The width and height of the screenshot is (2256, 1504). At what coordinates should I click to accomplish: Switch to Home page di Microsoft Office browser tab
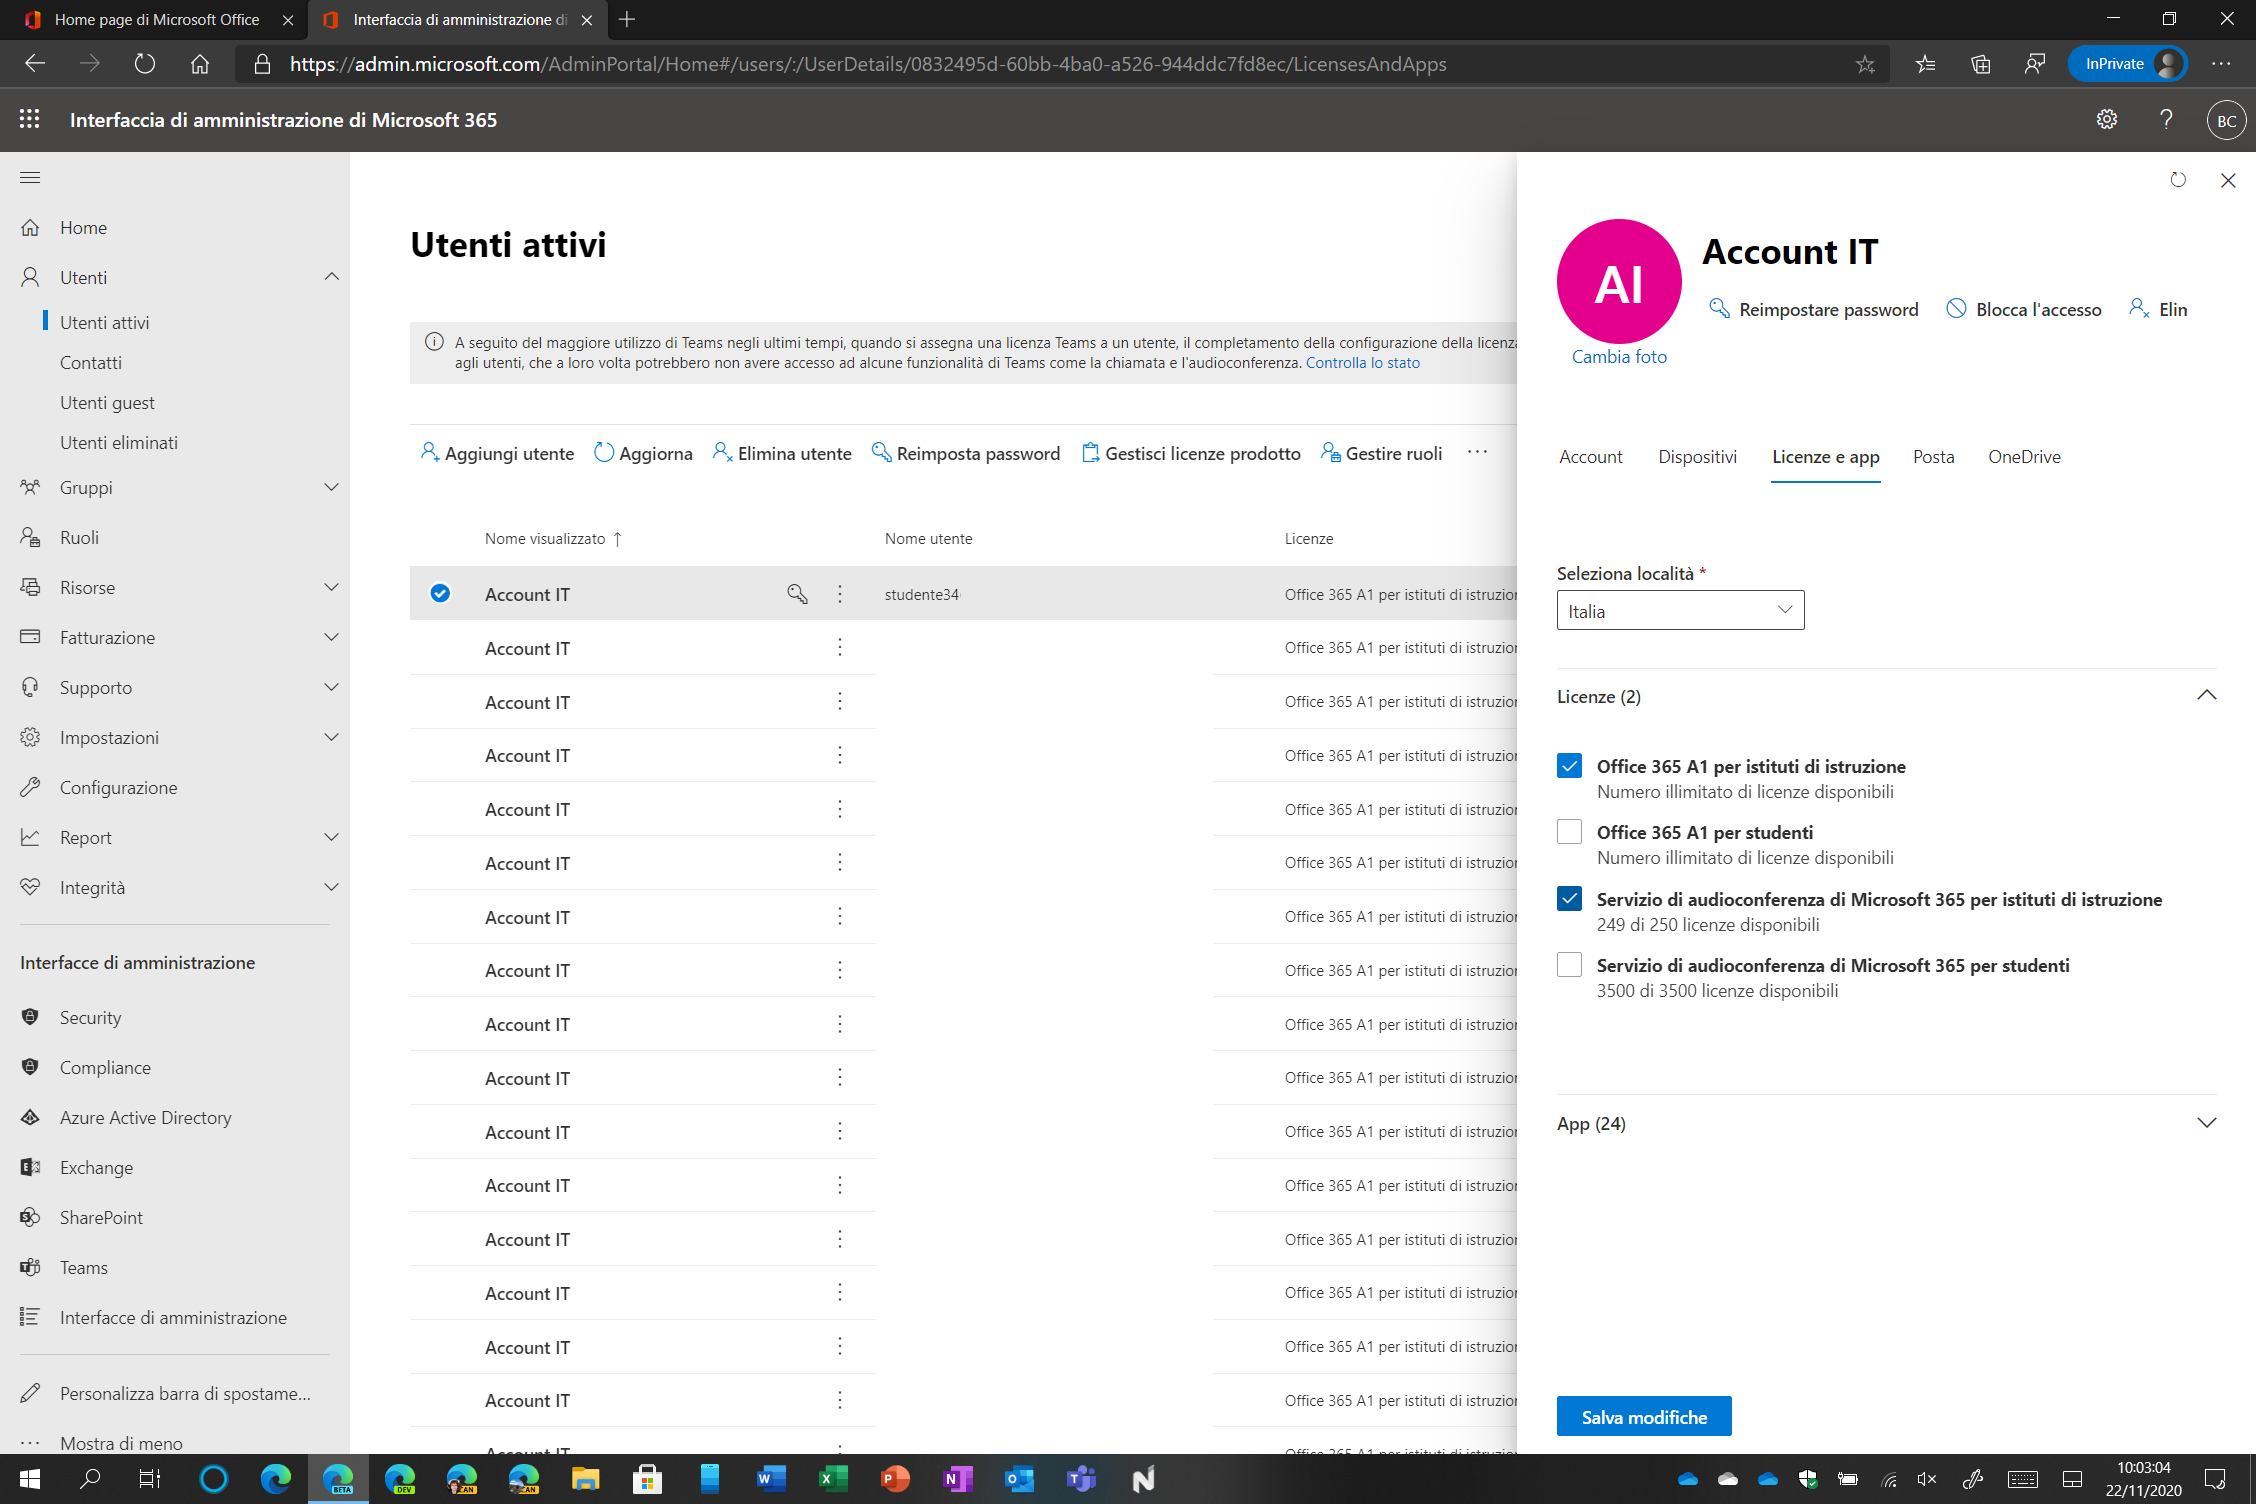[155, 20]
